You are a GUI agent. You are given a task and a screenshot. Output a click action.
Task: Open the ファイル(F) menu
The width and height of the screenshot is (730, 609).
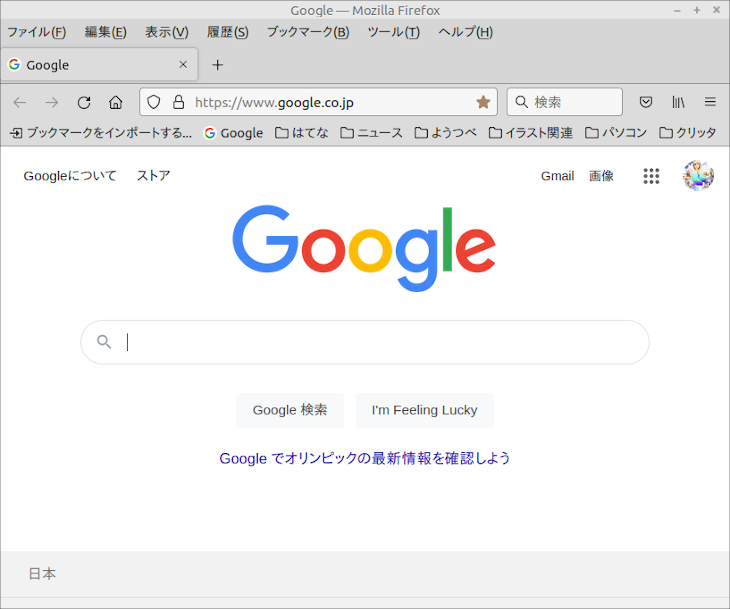pyautogui.click(x=36, y=32)
